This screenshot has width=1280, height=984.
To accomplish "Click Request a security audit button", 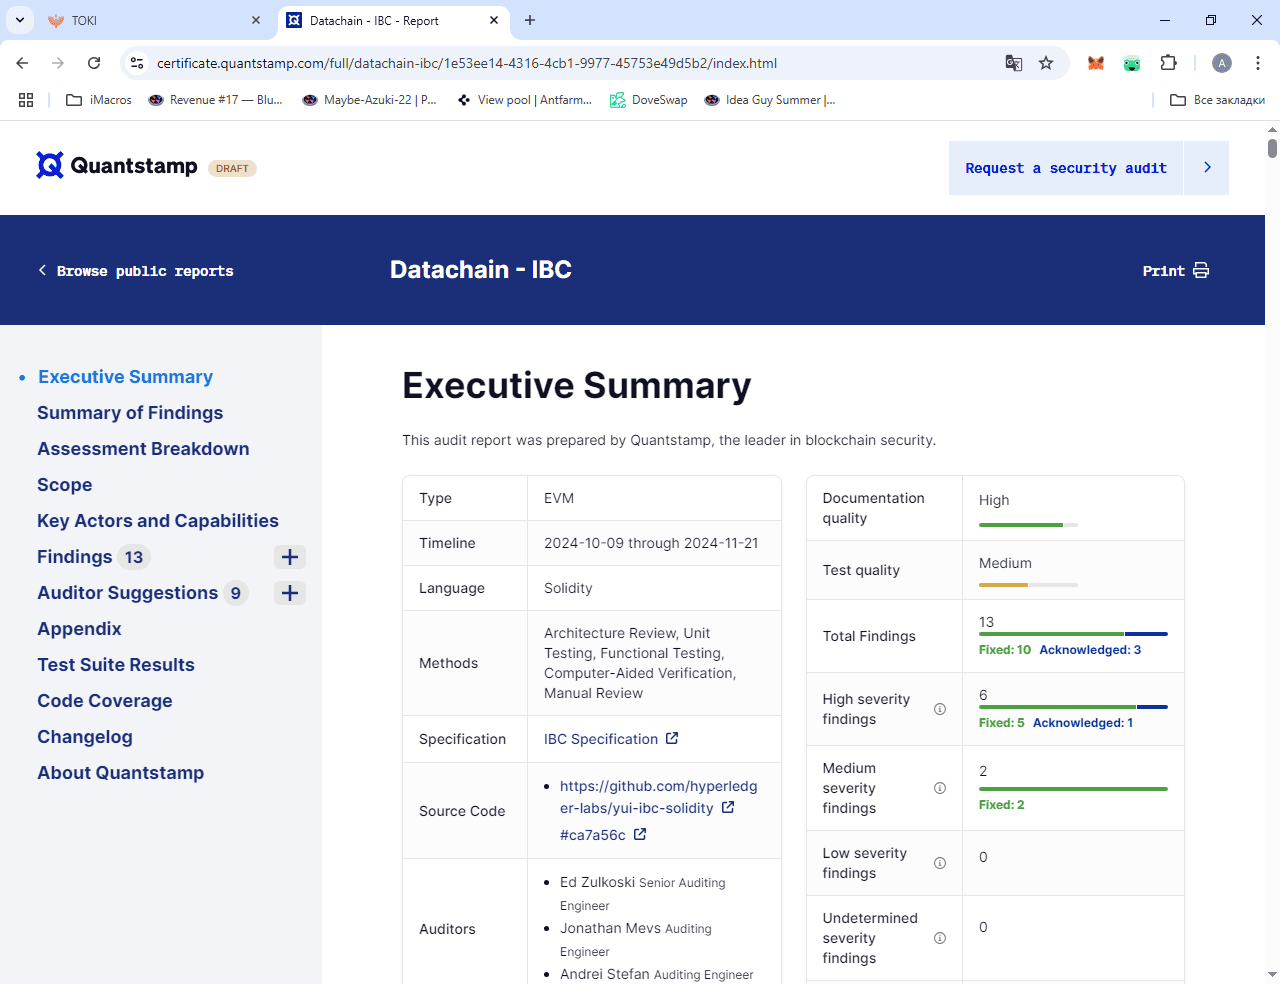I will [1066, 168].
